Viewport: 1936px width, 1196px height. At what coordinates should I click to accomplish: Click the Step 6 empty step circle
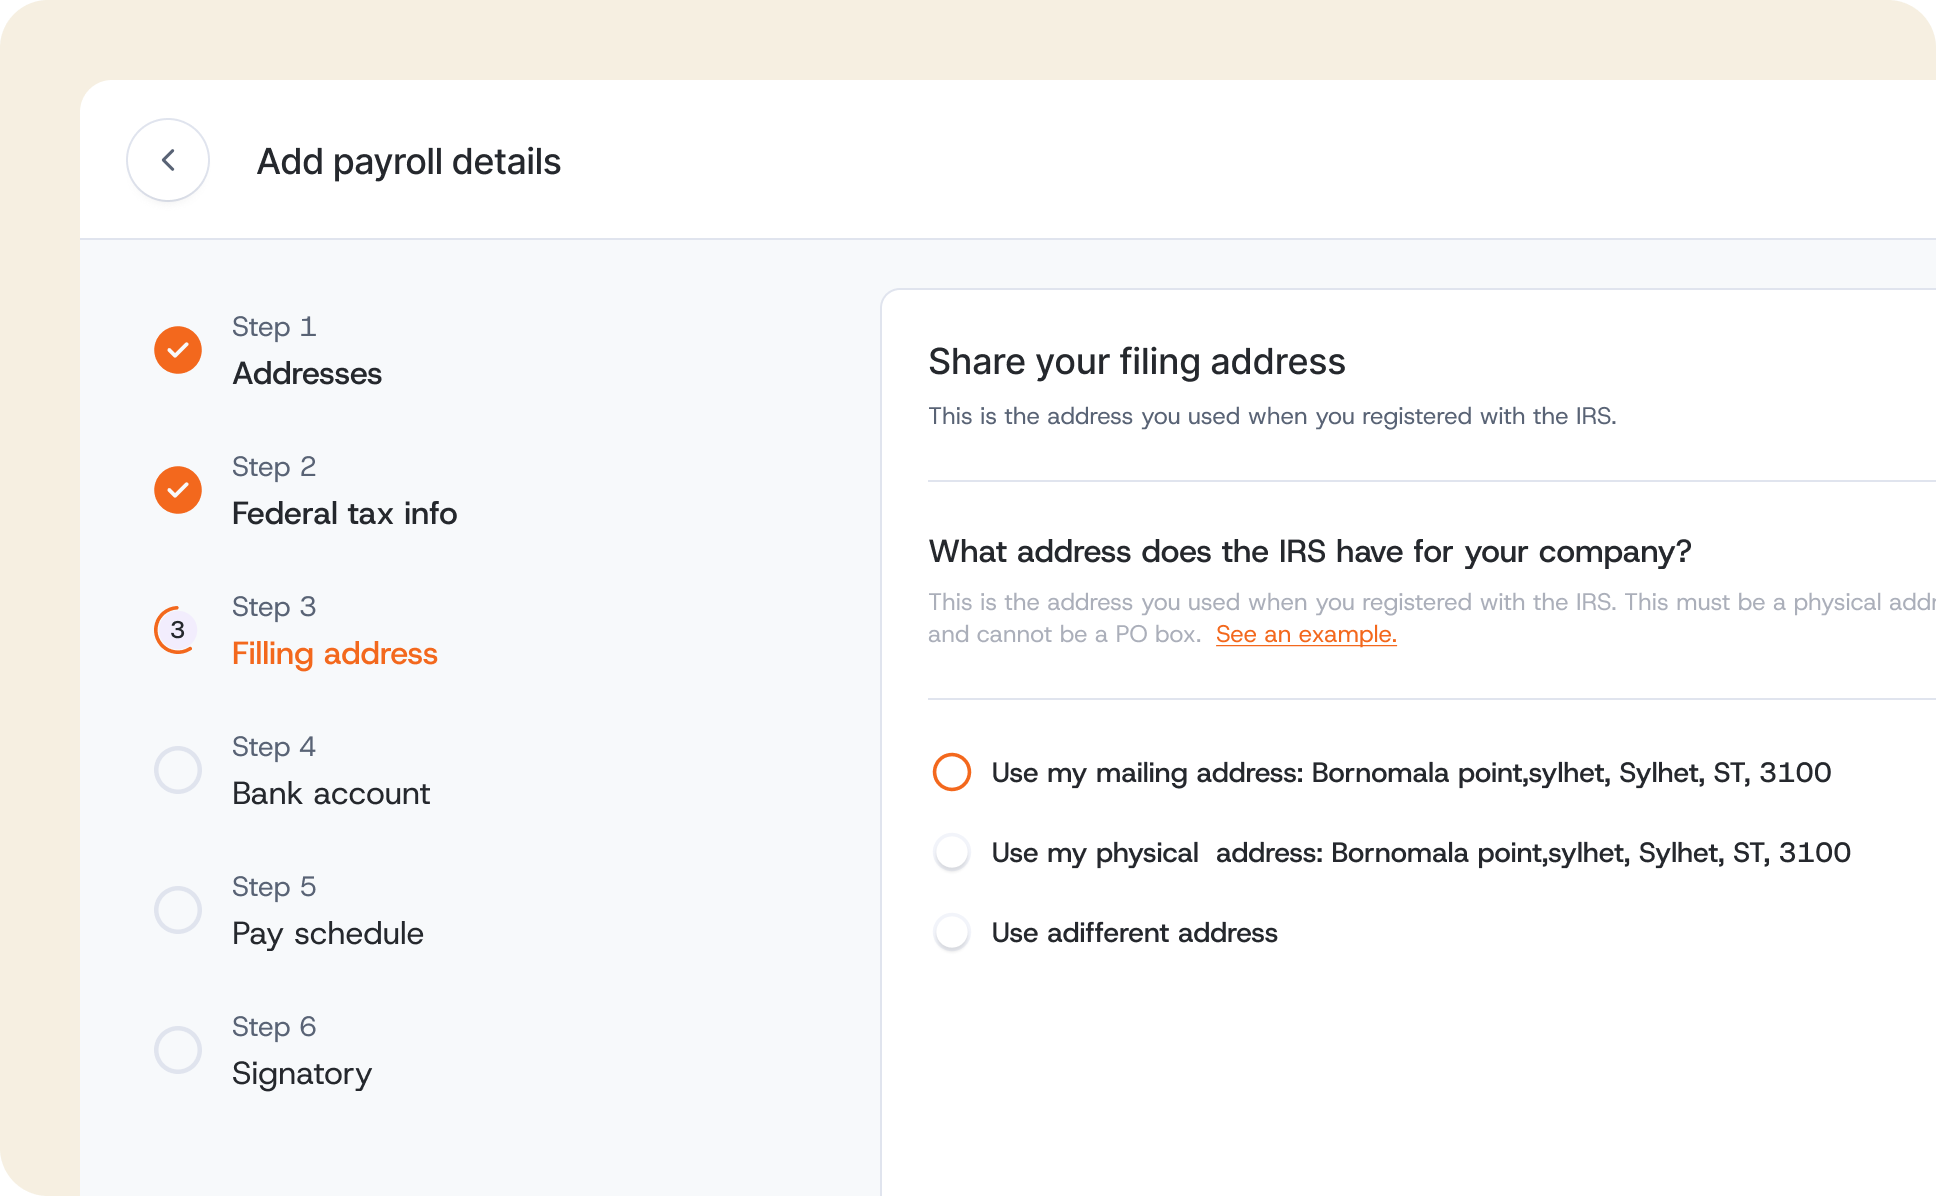177,1050
